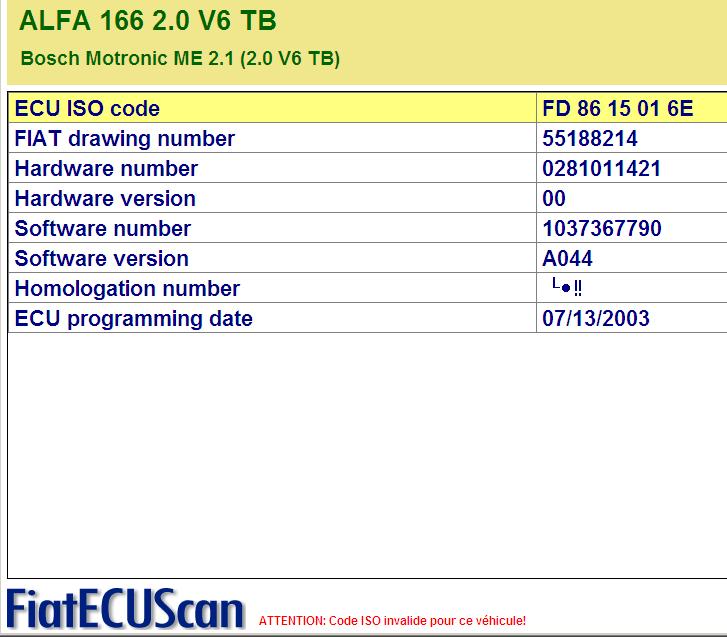Select the FIAT drawing number label

coord(125,138)
